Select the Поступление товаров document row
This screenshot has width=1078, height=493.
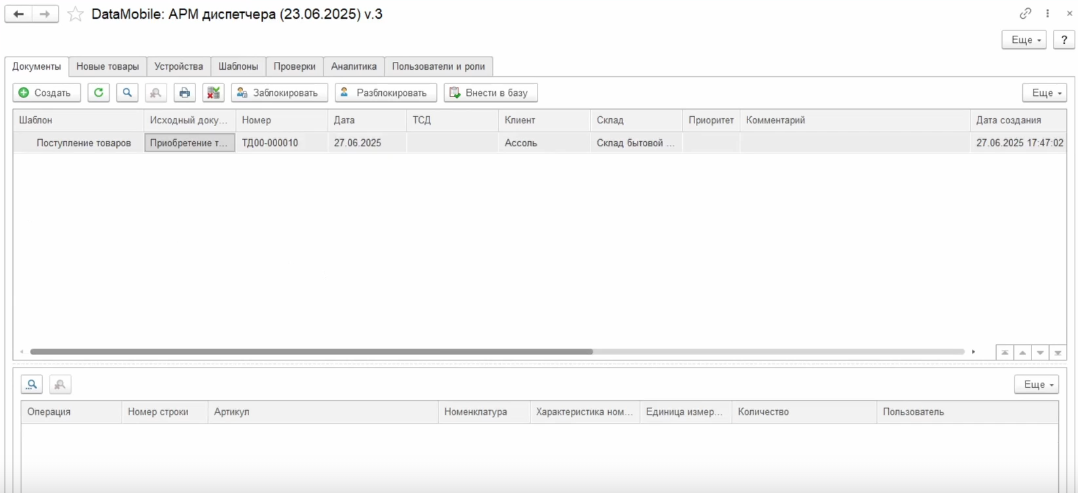[540, 143]
